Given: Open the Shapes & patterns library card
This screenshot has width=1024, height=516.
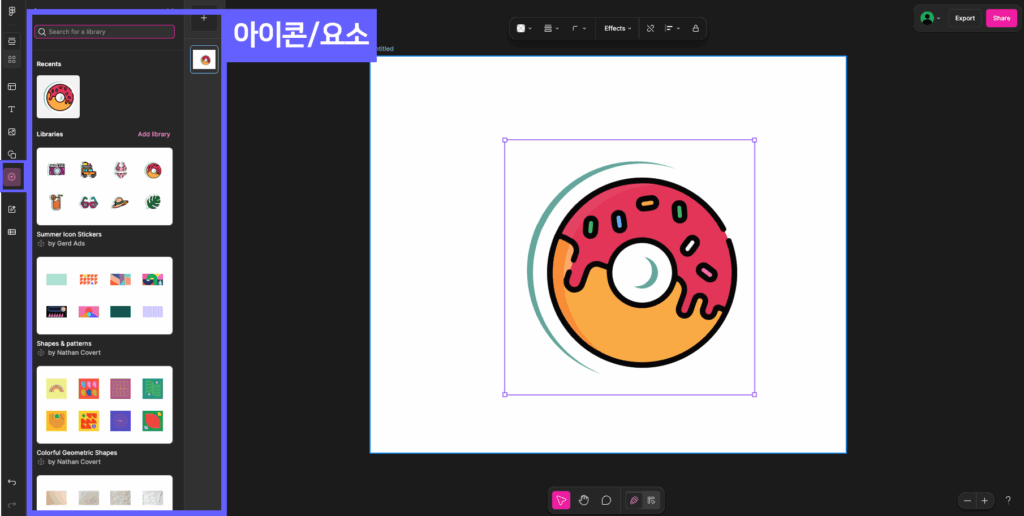Looking at the screenshot, I should [104, 295].
